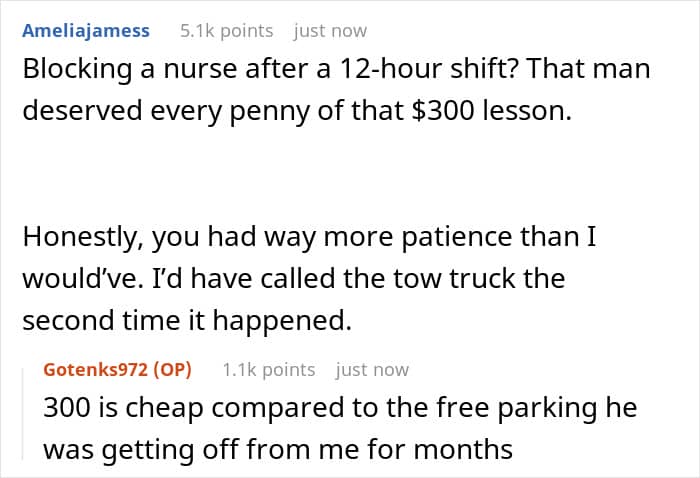
Task: Click the line starting "Blocking a nurse"
Action: tap(335, 70)
